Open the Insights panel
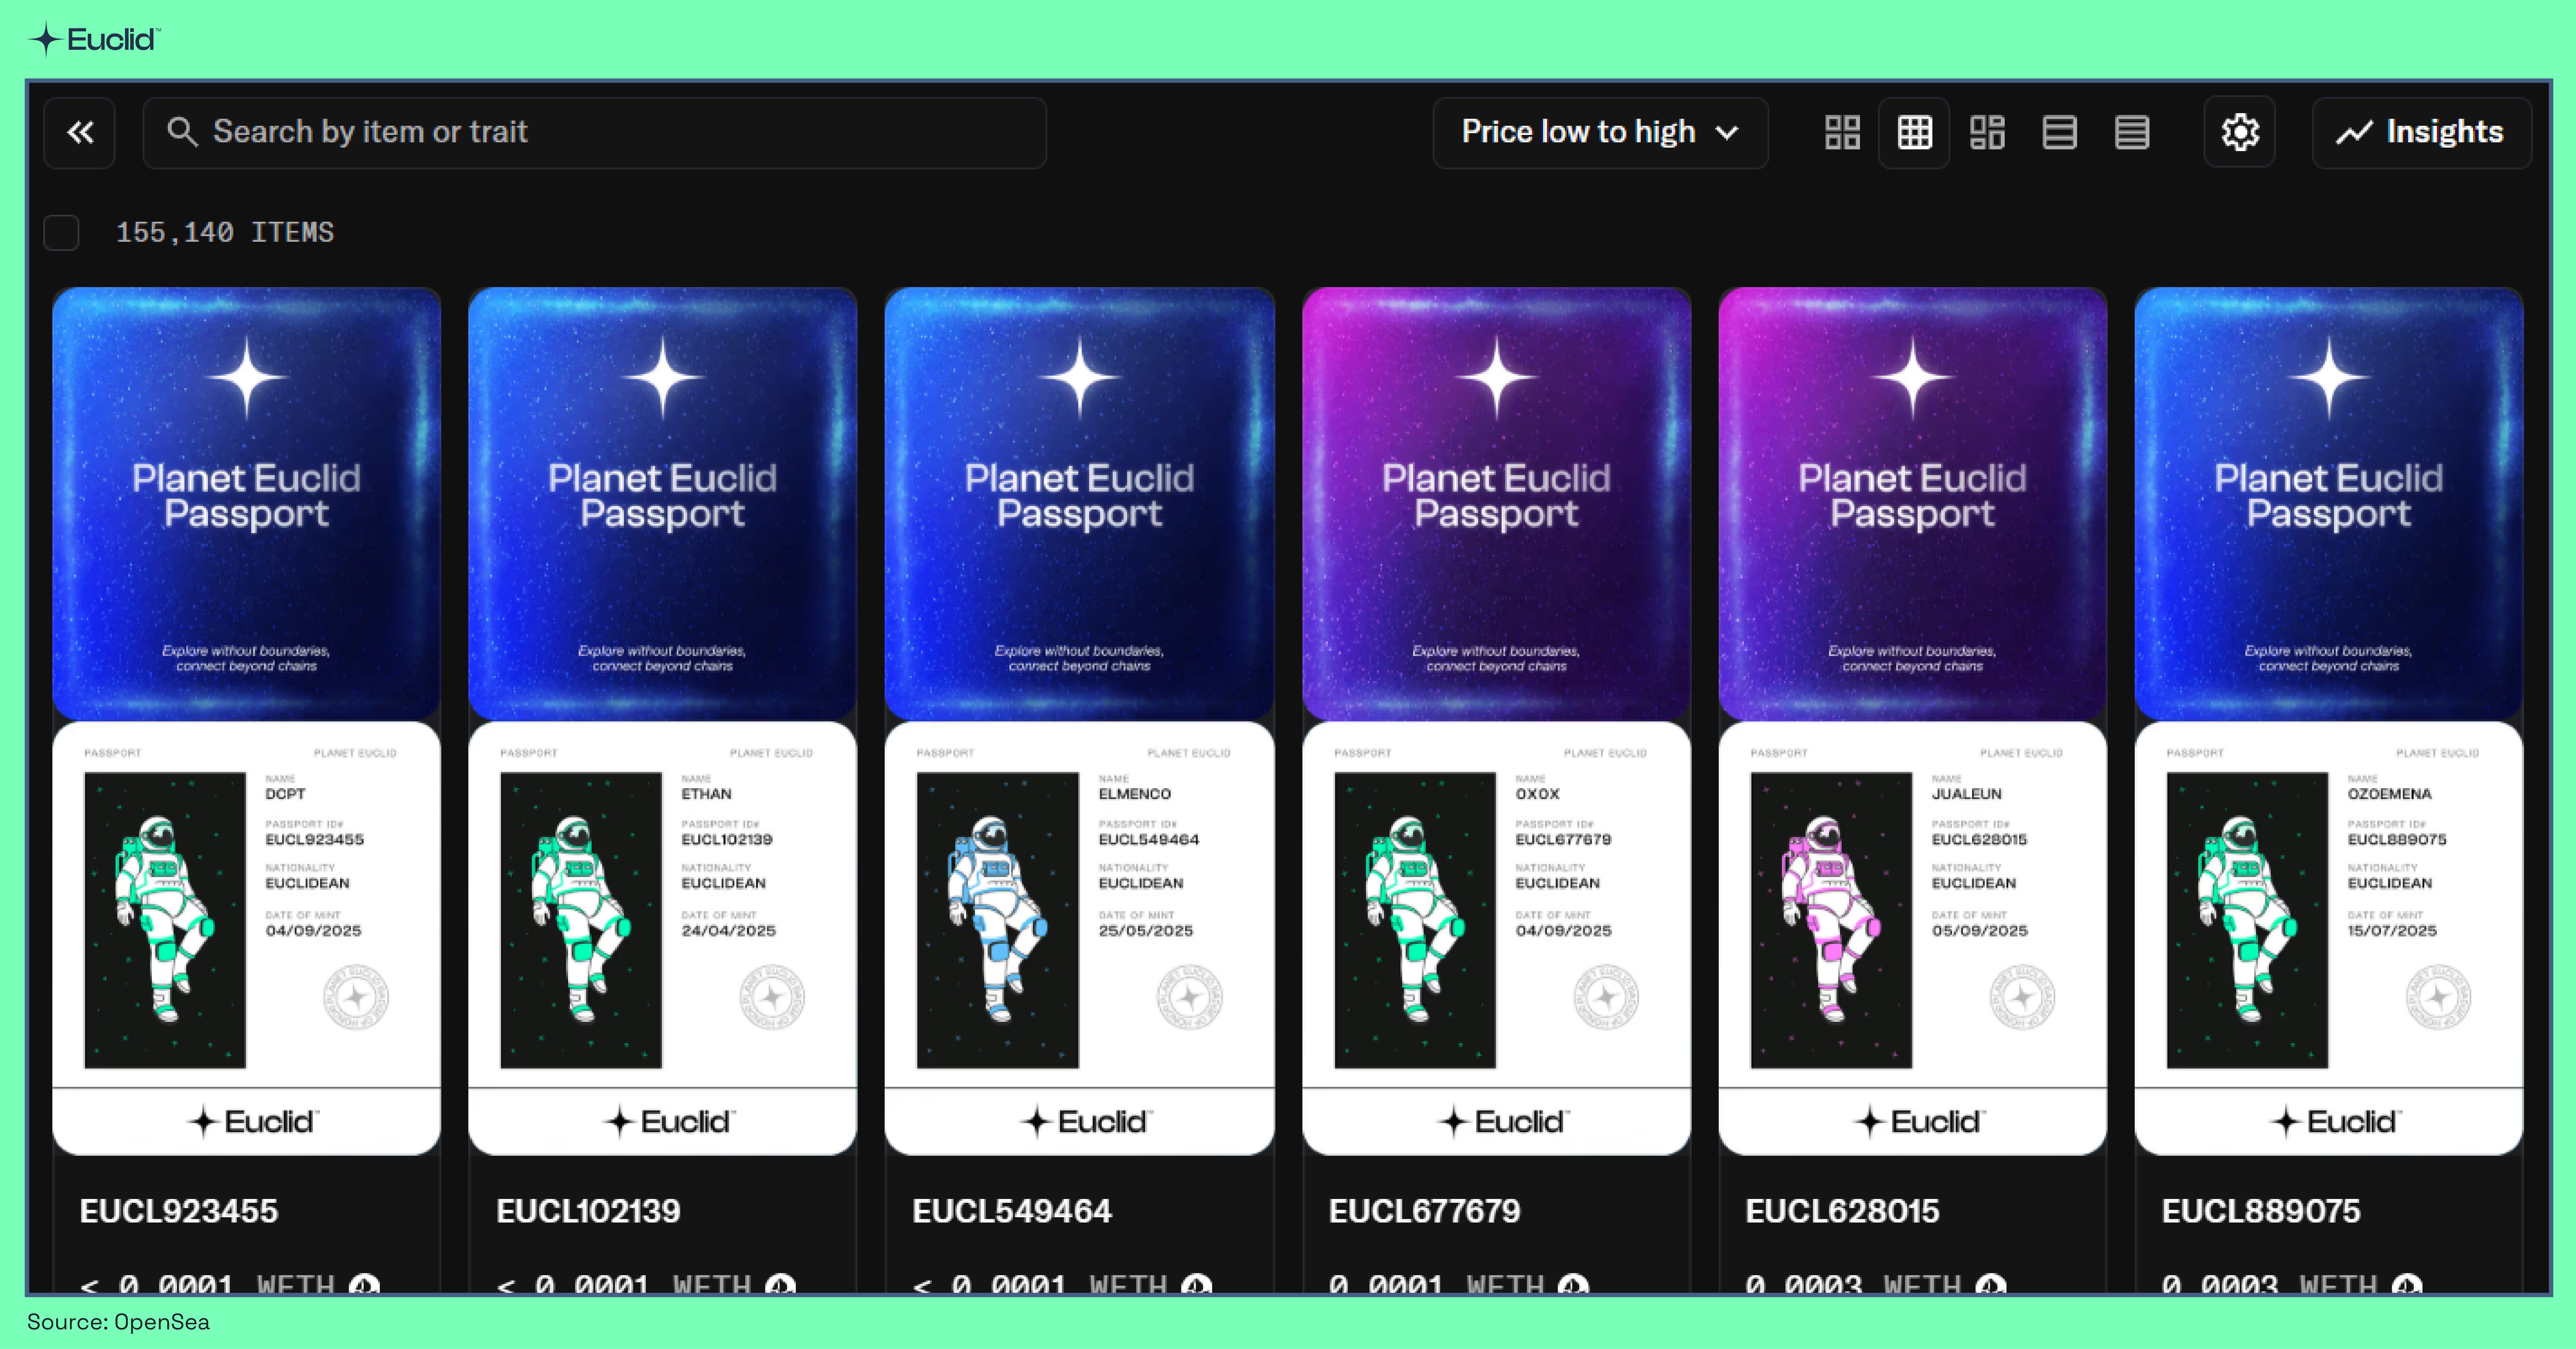2576x1349 pixels. click(x=2421, y=132)
